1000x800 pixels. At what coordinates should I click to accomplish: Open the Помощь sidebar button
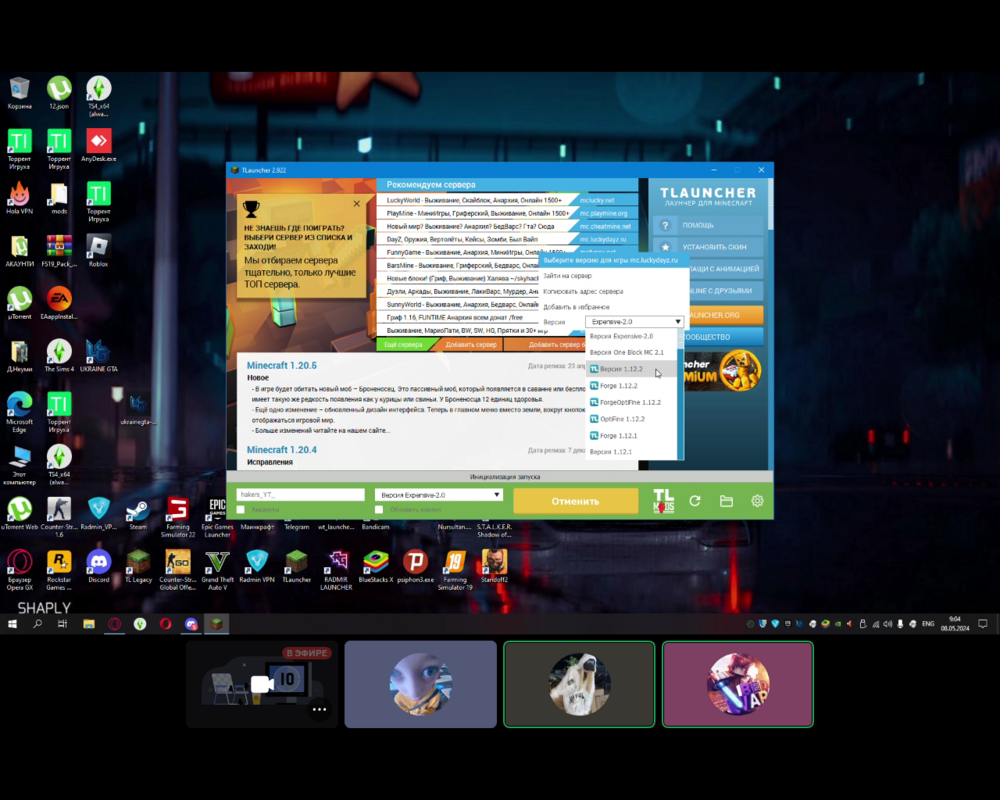point(708,225)
